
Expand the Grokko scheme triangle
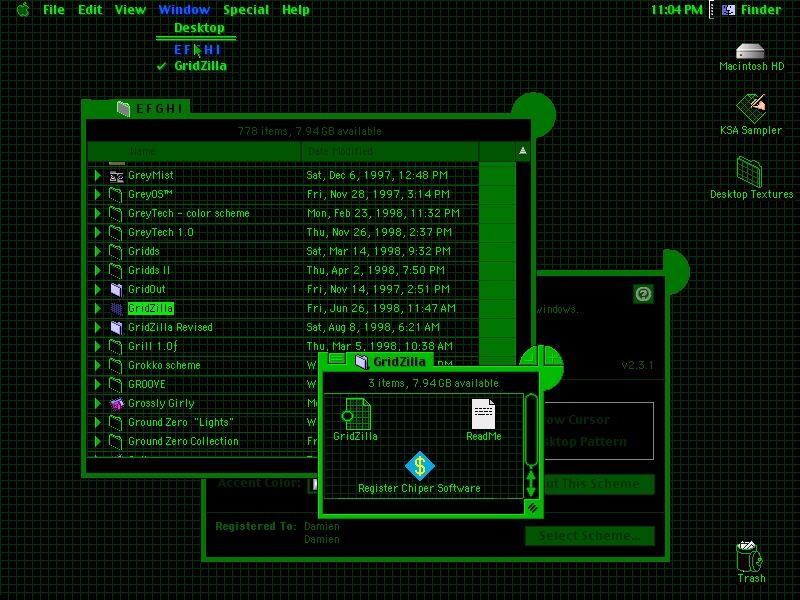pos(97,366)
